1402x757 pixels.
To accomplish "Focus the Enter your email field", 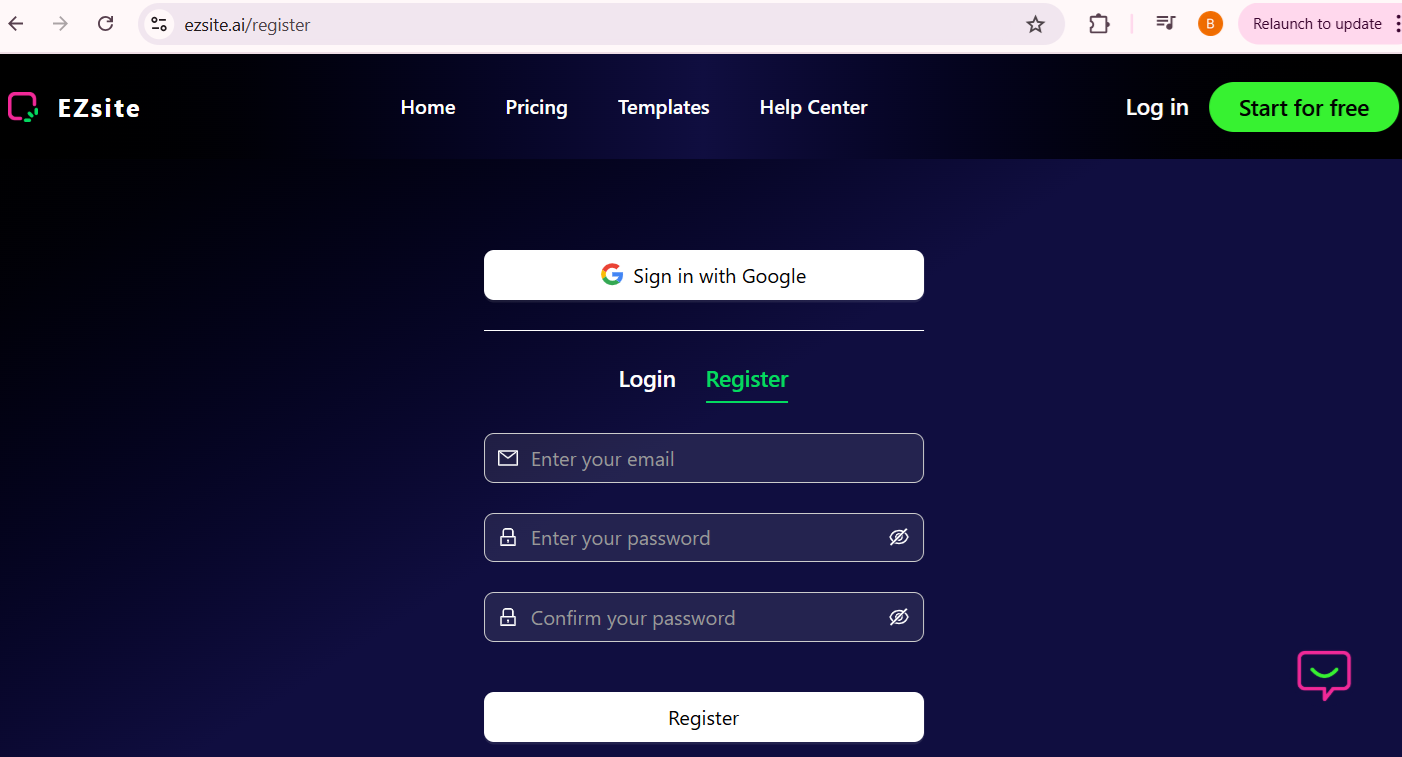I will (704, 458).
